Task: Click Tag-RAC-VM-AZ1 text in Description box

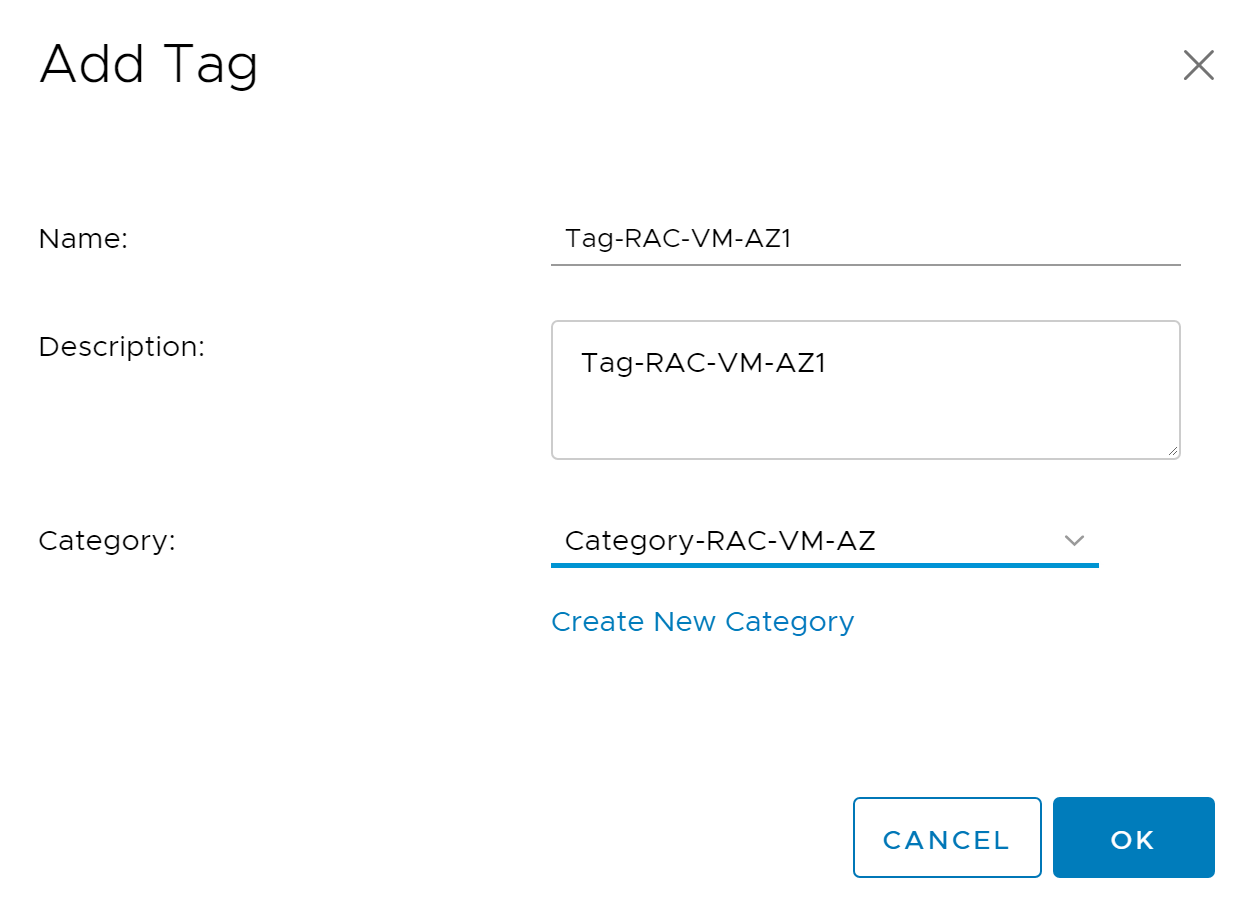Action: 703,362
